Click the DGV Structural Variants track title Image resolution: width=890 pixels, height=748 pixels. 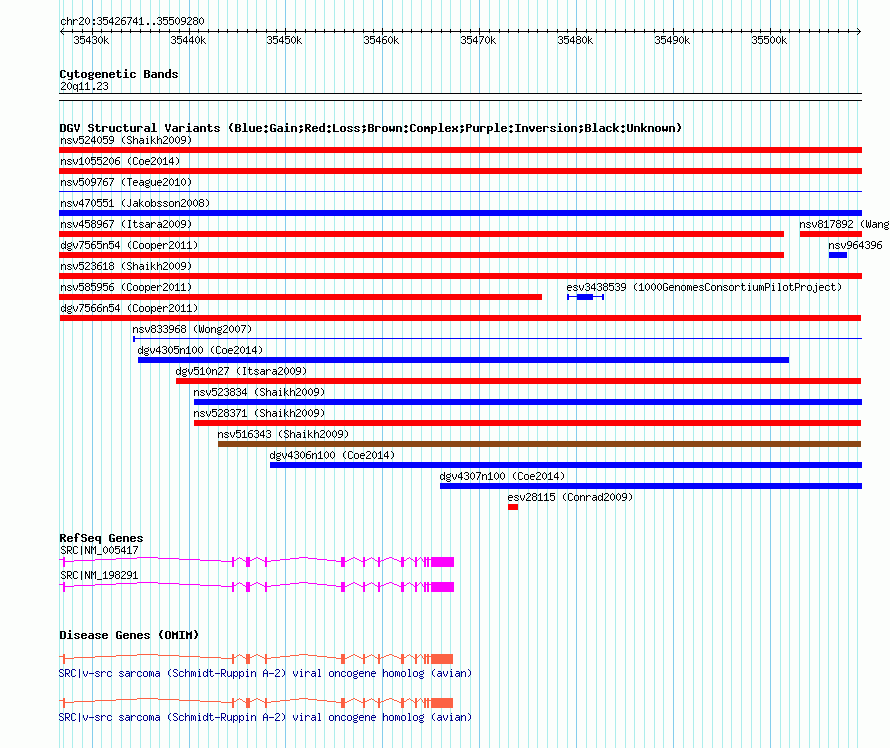[x=371, y=128]
